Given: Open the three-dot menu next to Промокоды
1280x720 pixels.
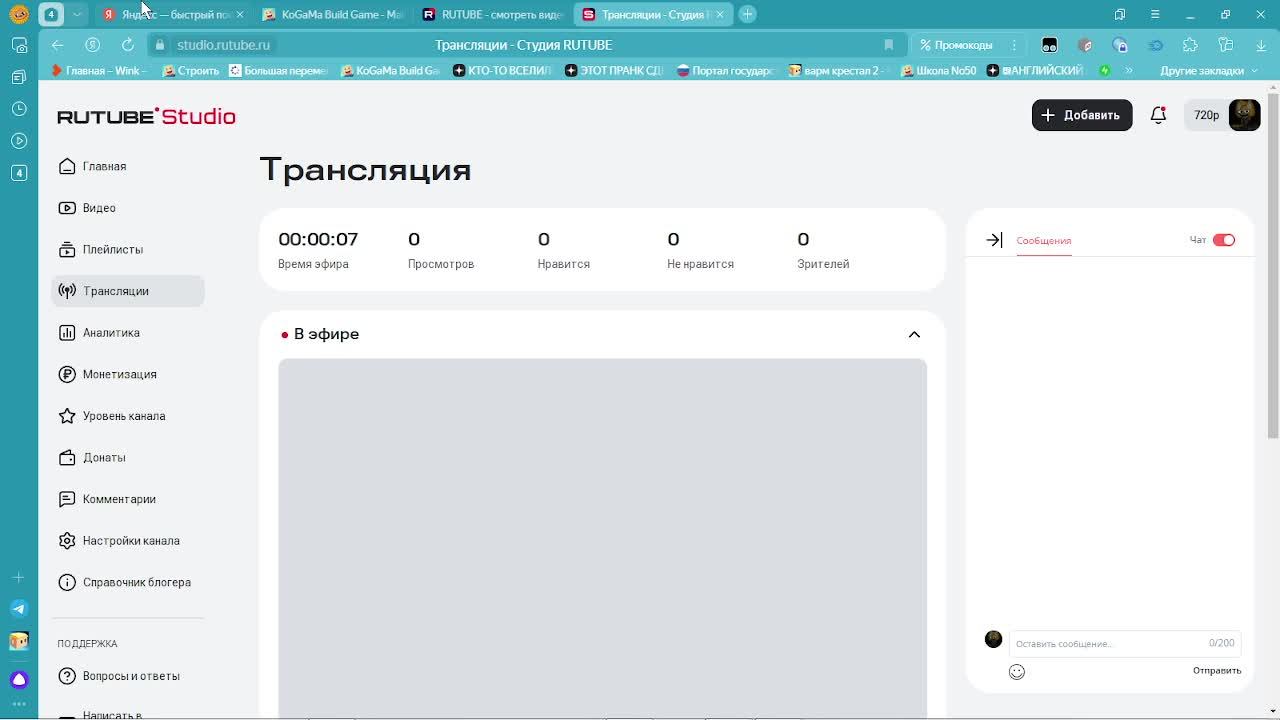Looking at the screenshot, I should 1014,45.
